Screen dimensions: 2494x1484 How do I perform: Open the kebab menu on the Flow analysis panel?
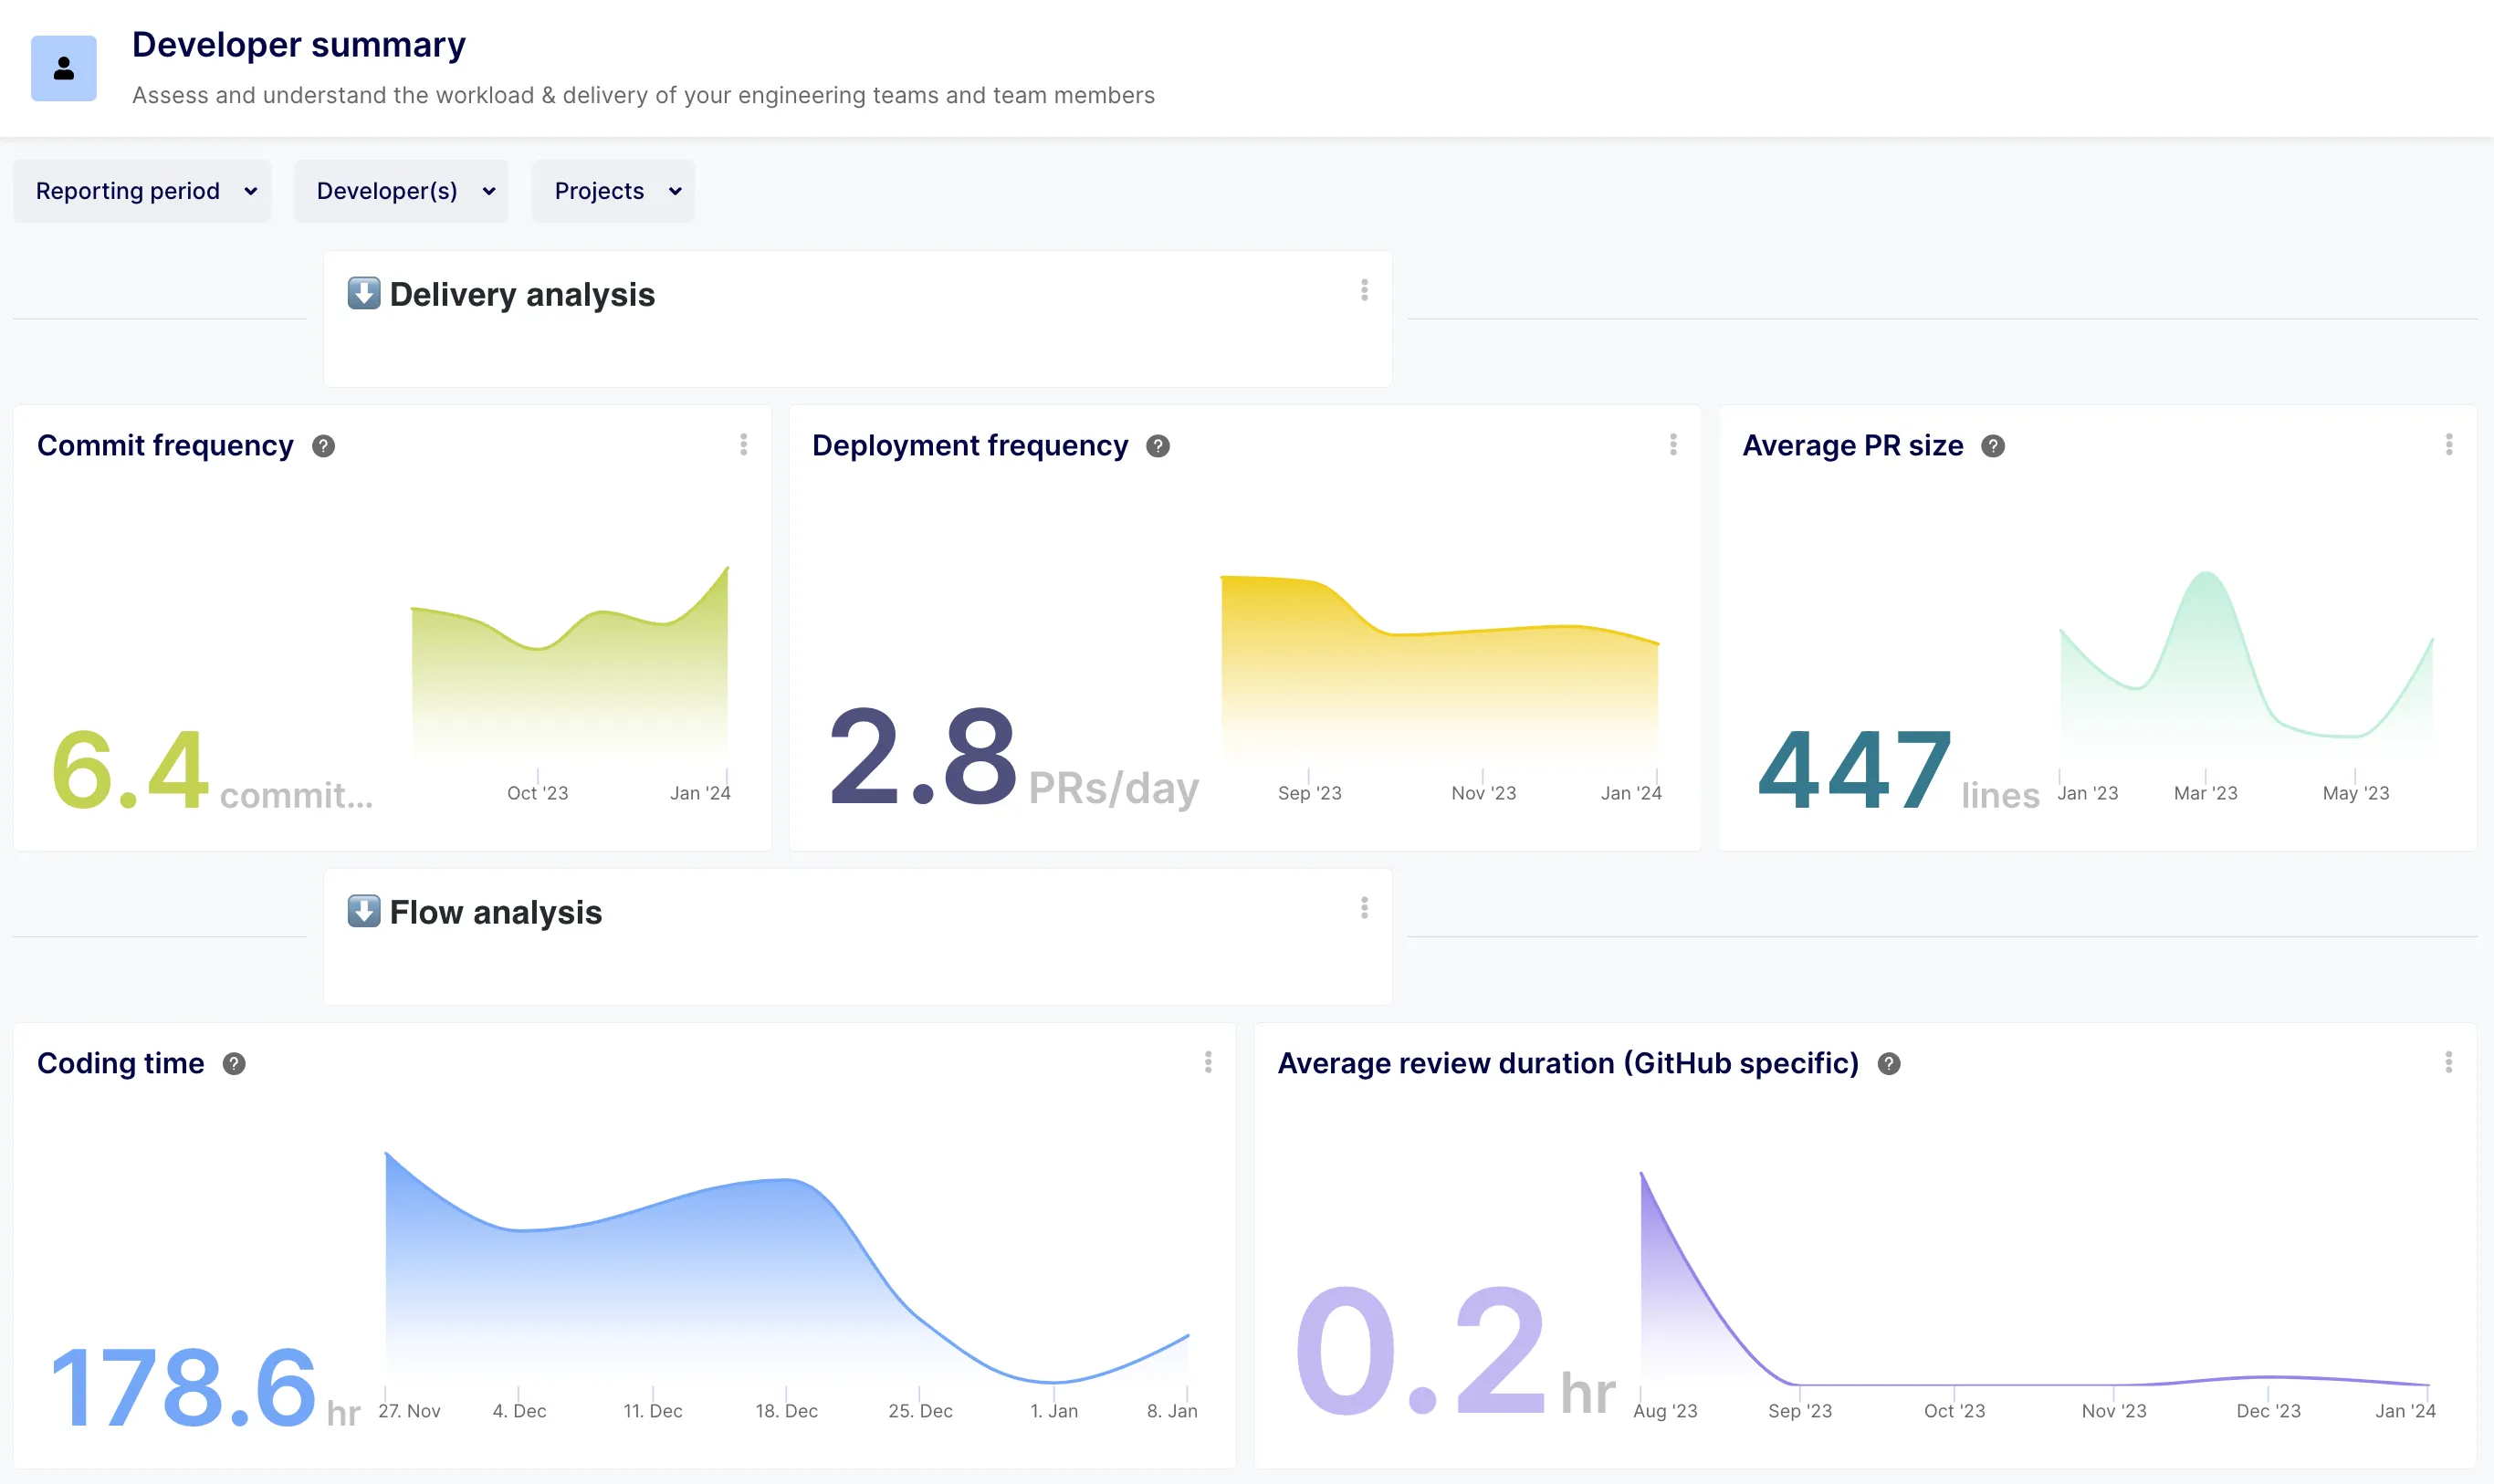1364,907
